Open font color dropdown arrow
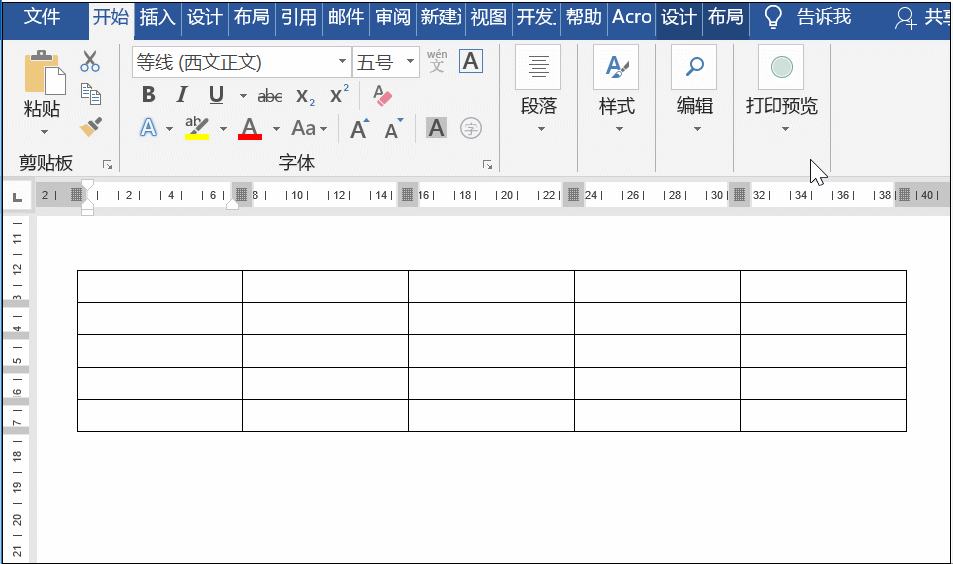Image resolution: width=953 pixels, height=564 pixels. click(x=276, y=129)
